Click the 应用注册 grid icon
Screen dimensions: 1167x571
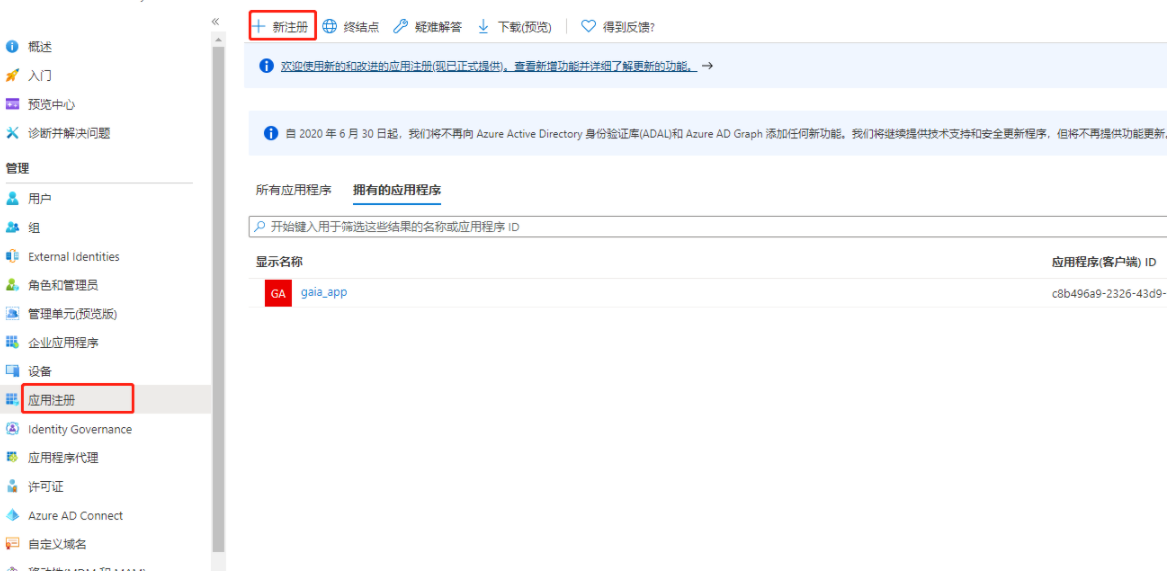[x=11, y=400]
